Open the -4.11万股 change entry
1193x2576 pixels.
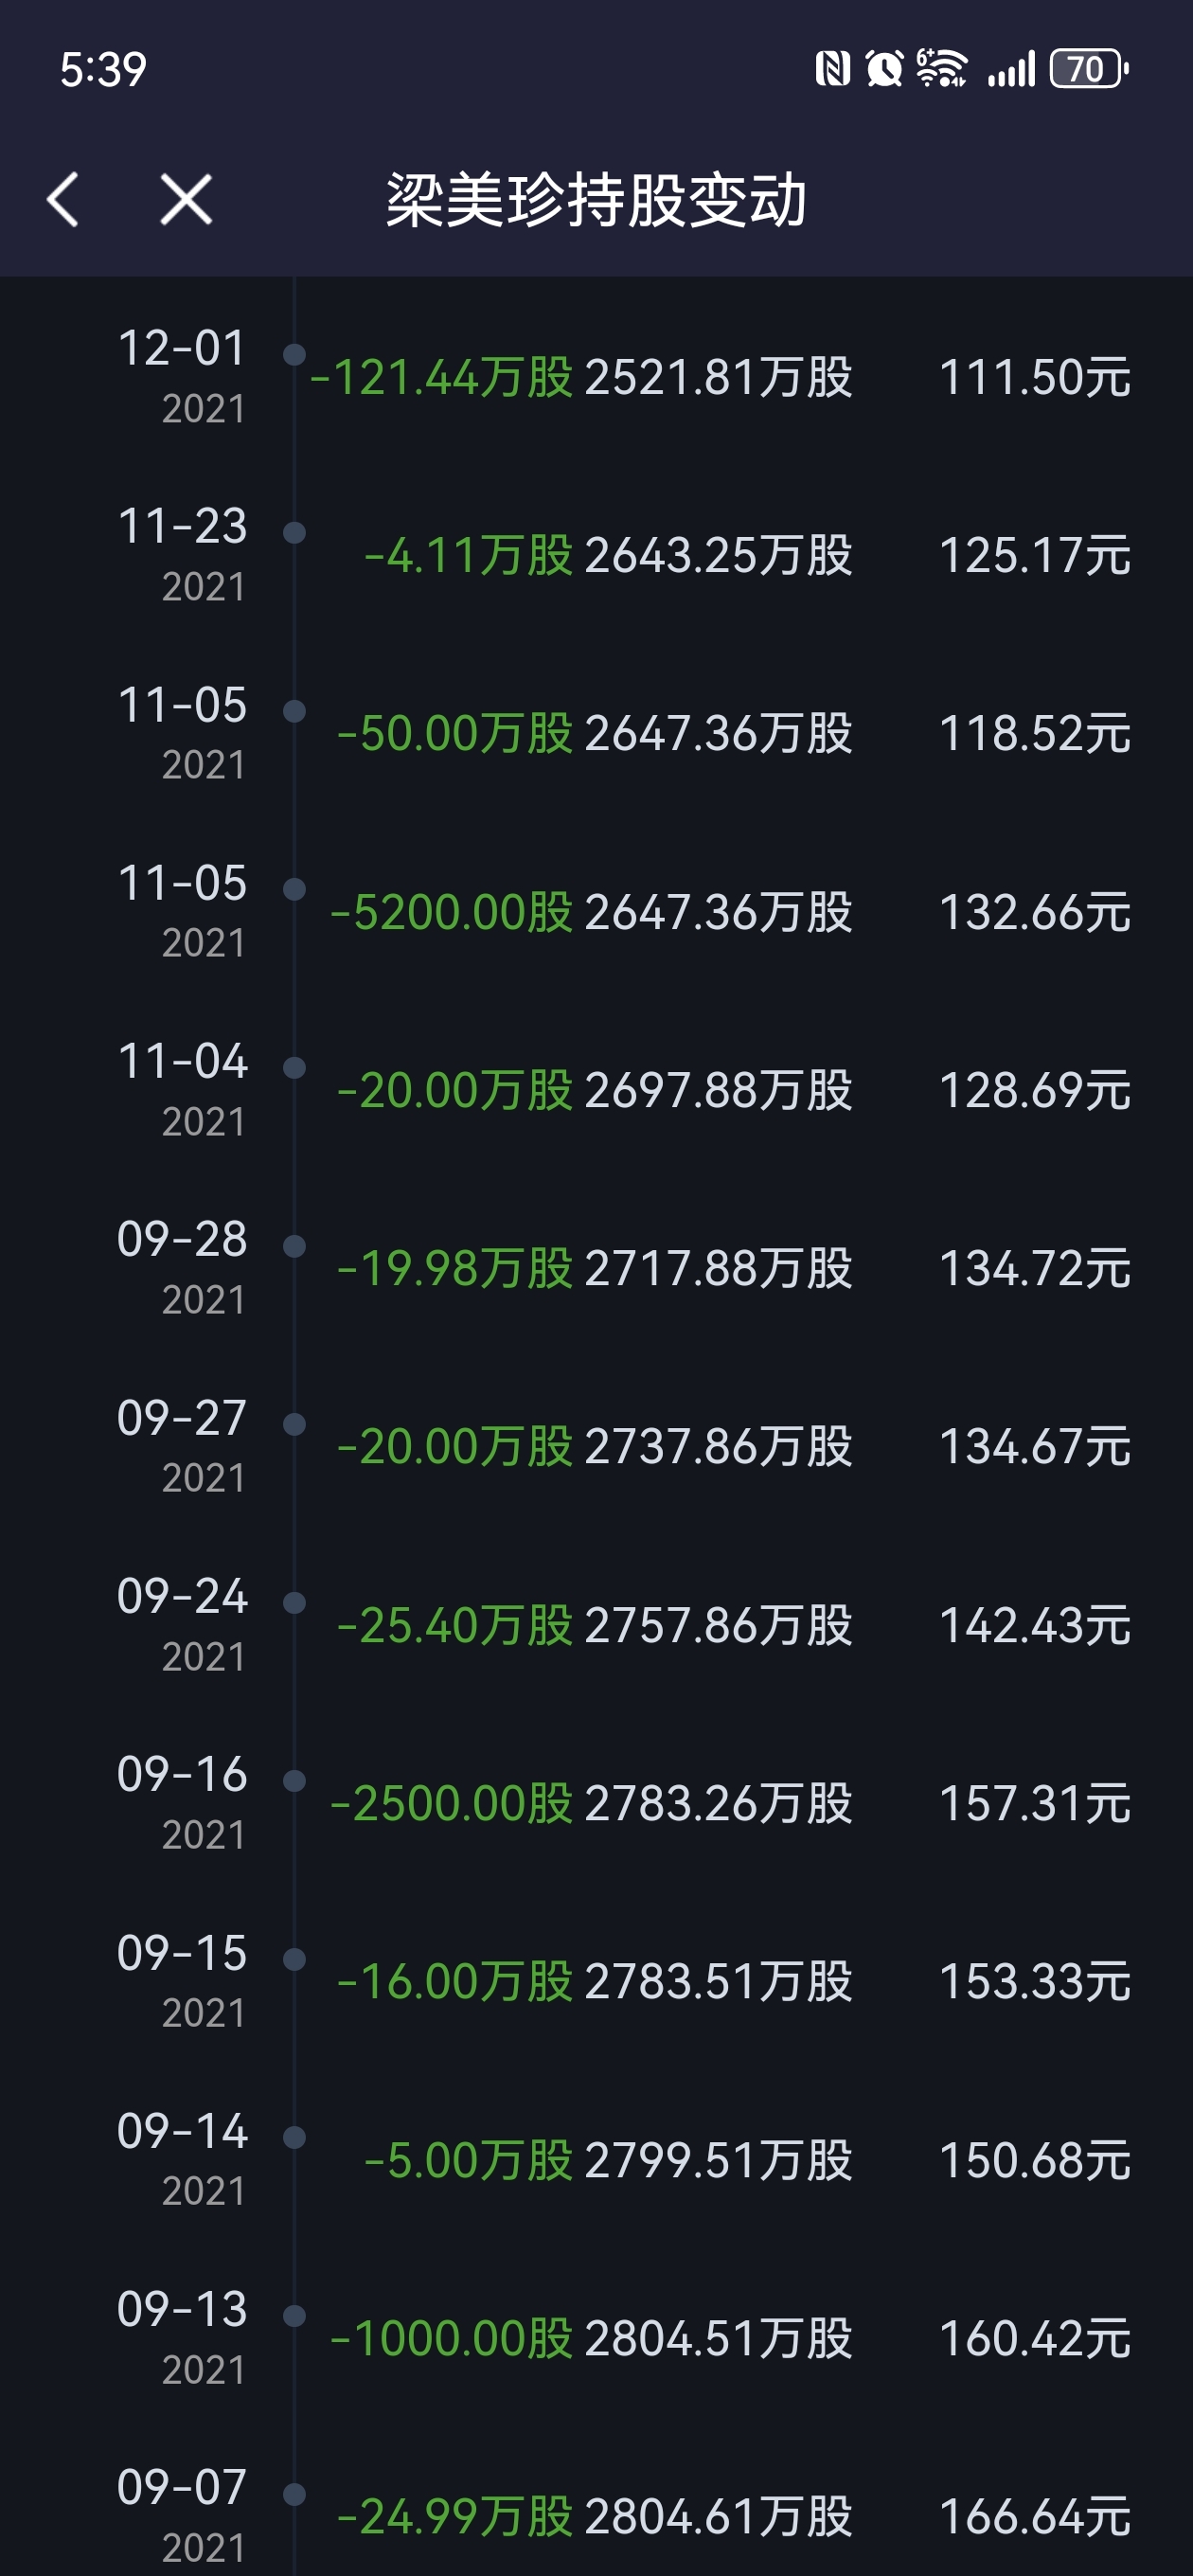(468, 556)
